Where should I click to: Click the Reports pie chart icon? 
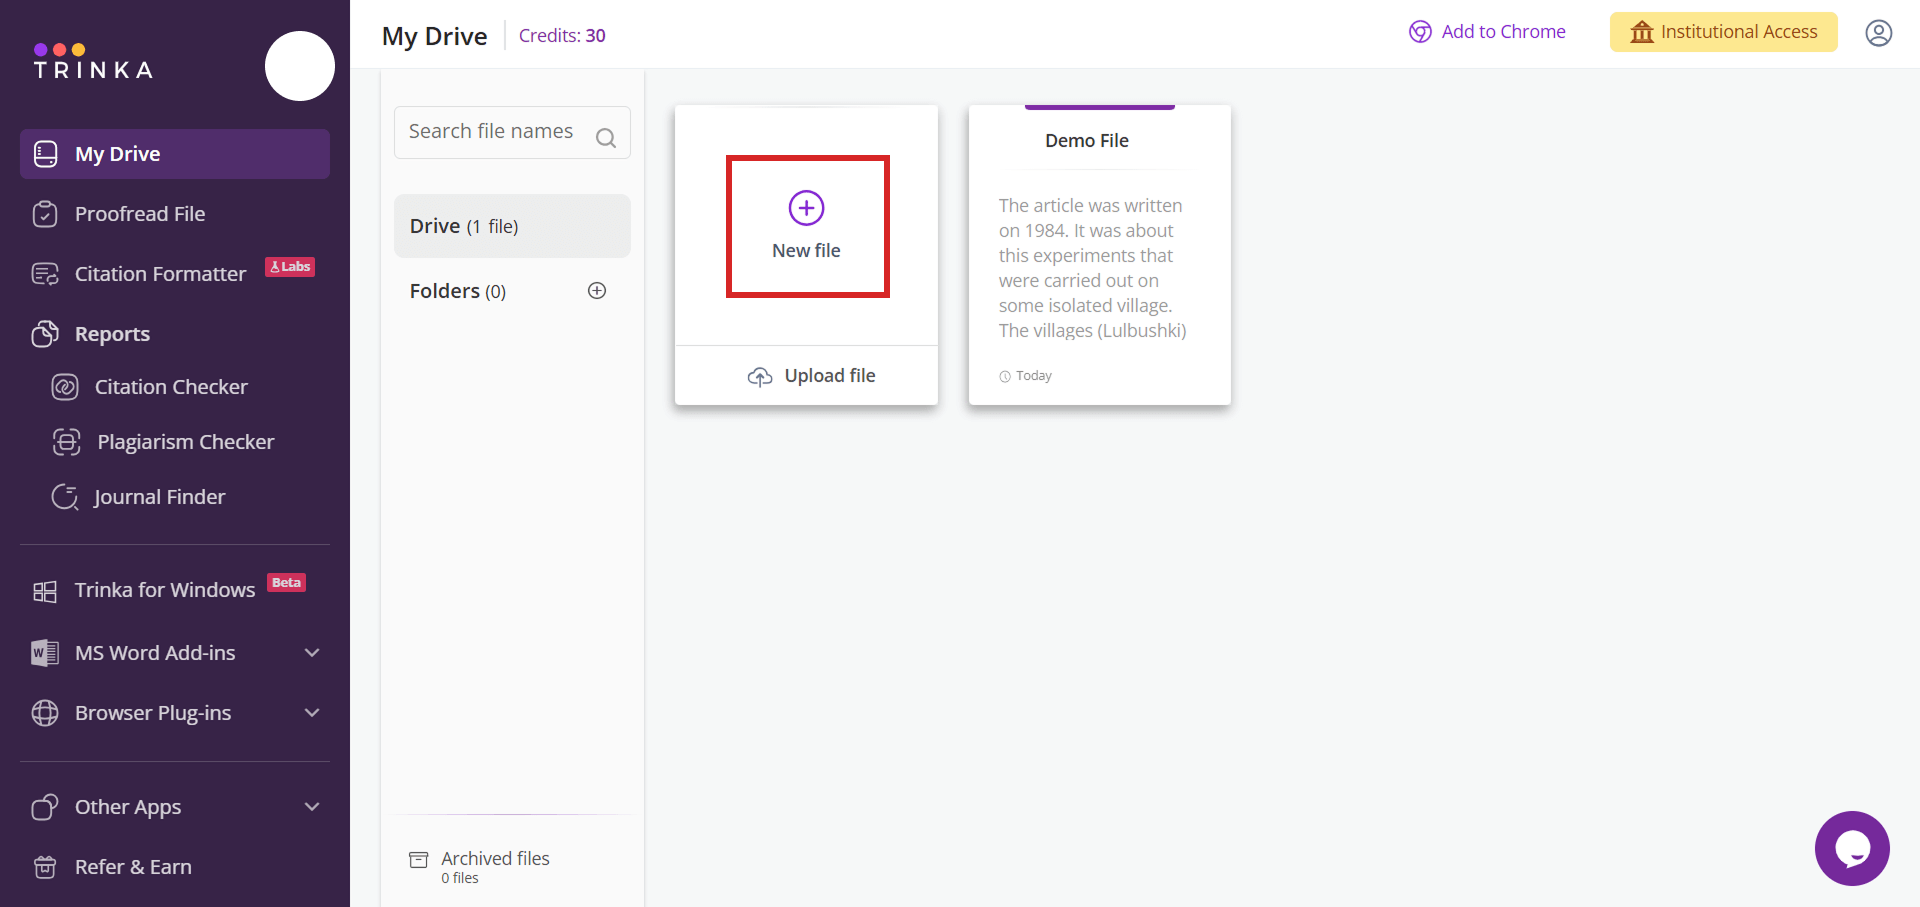pyautogui.click(x=45, y=334)
